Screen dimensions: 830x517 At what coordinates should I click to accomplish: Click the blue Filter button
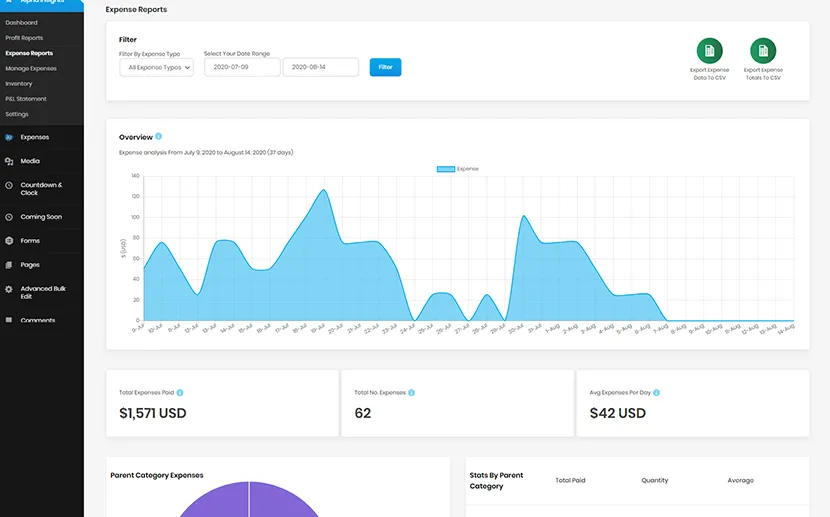pyautogui.click(x=385, y=67)
